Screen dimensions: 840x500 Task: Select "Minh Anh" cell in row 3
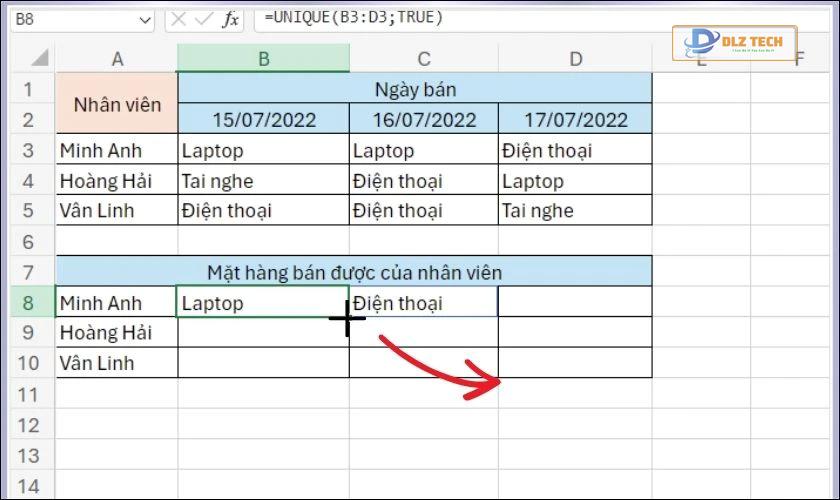[117, 150]
